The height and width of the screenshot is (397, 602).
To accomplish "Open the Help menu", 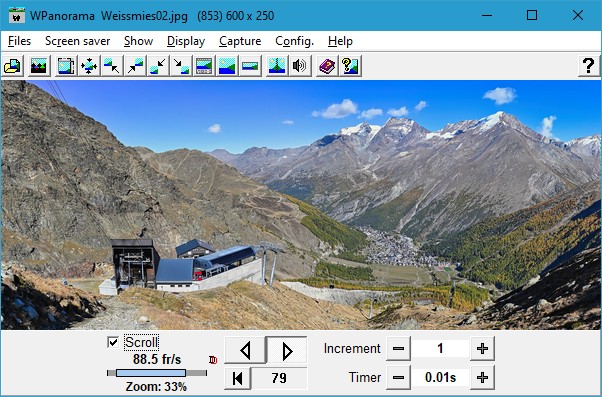I will click(x=340, y=41).
